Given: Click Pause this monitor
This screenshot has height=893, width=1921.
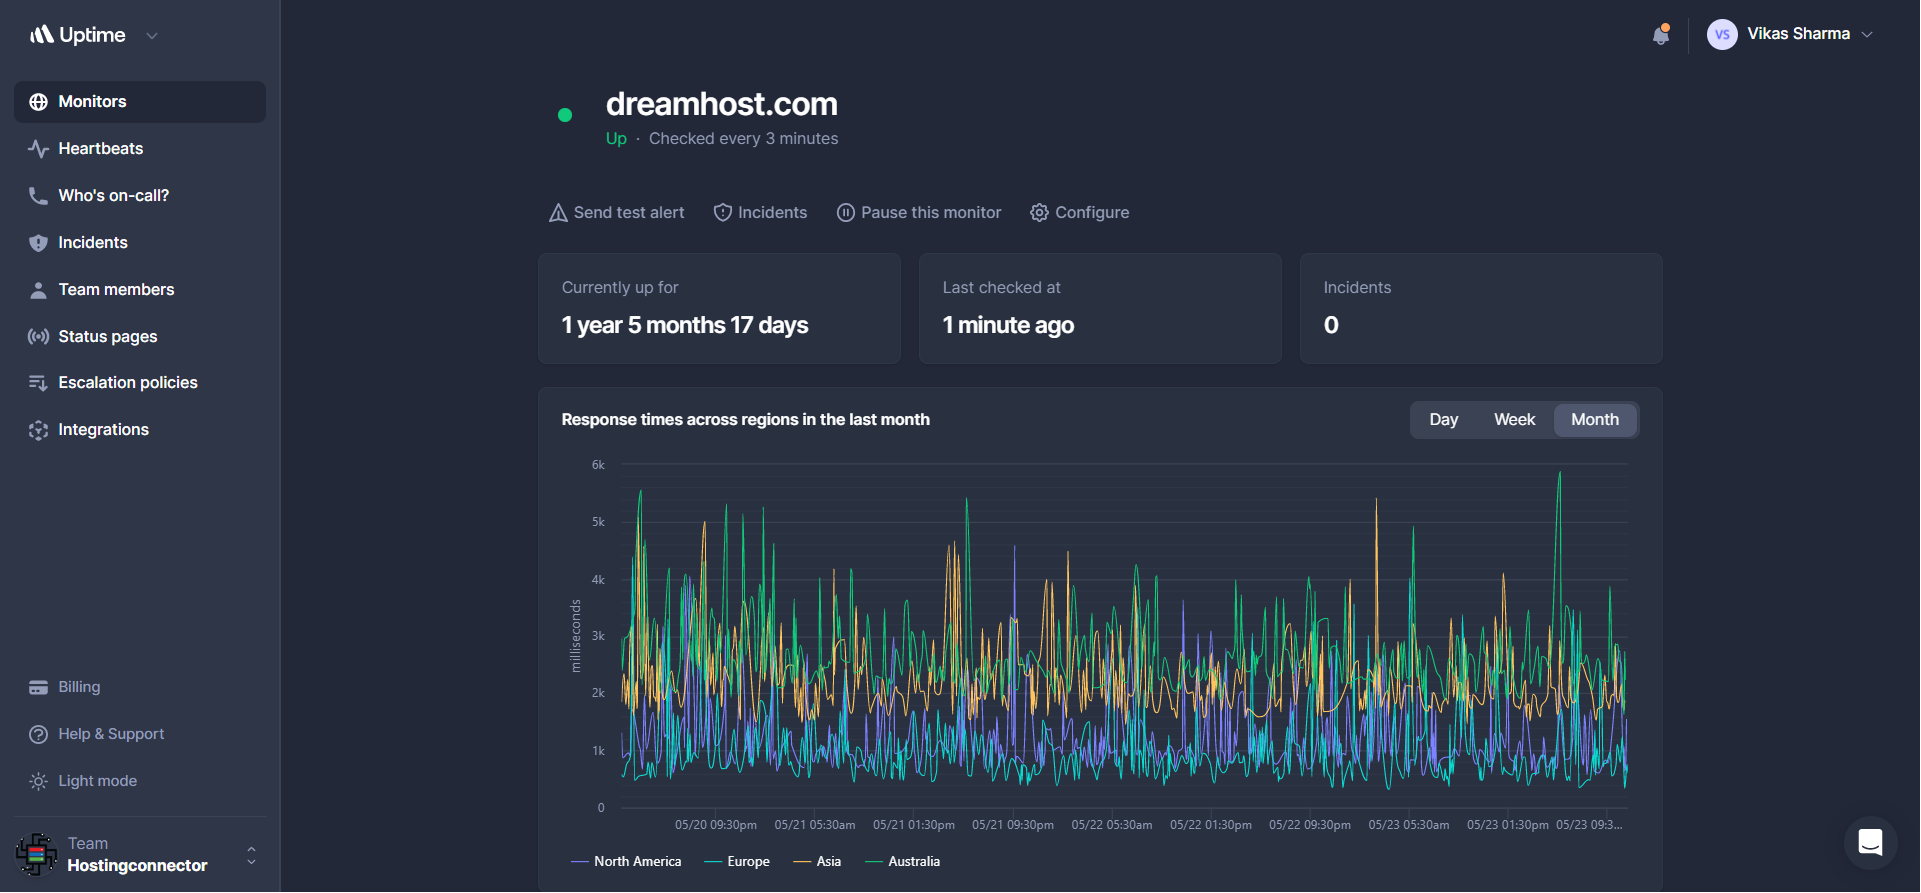Looking at the screenshot, I should (919, 213).
